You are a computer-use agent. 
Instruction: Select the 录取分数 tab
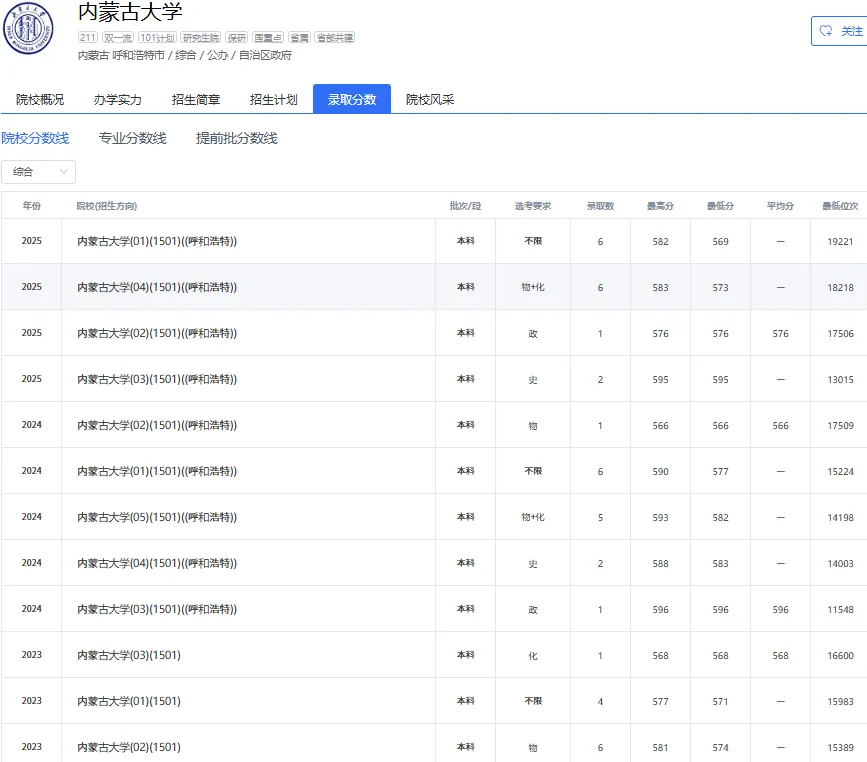(352, 99)
